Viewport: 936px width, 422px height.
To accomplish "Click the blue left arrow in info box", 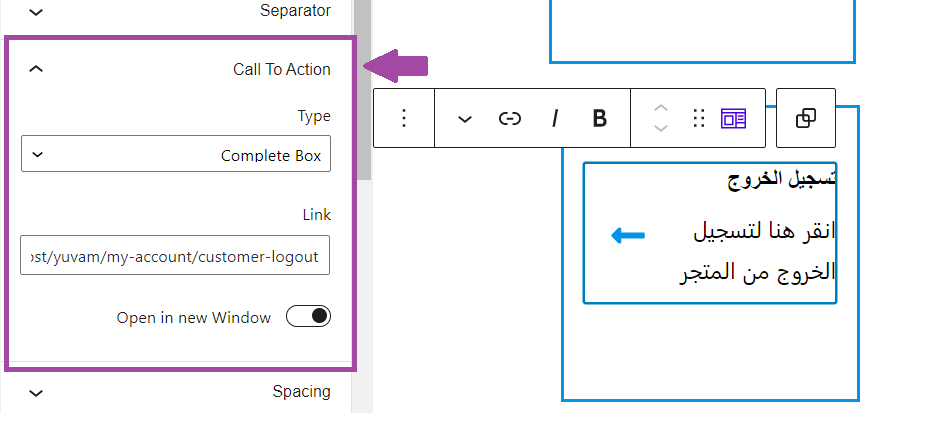I will point(628,235).
